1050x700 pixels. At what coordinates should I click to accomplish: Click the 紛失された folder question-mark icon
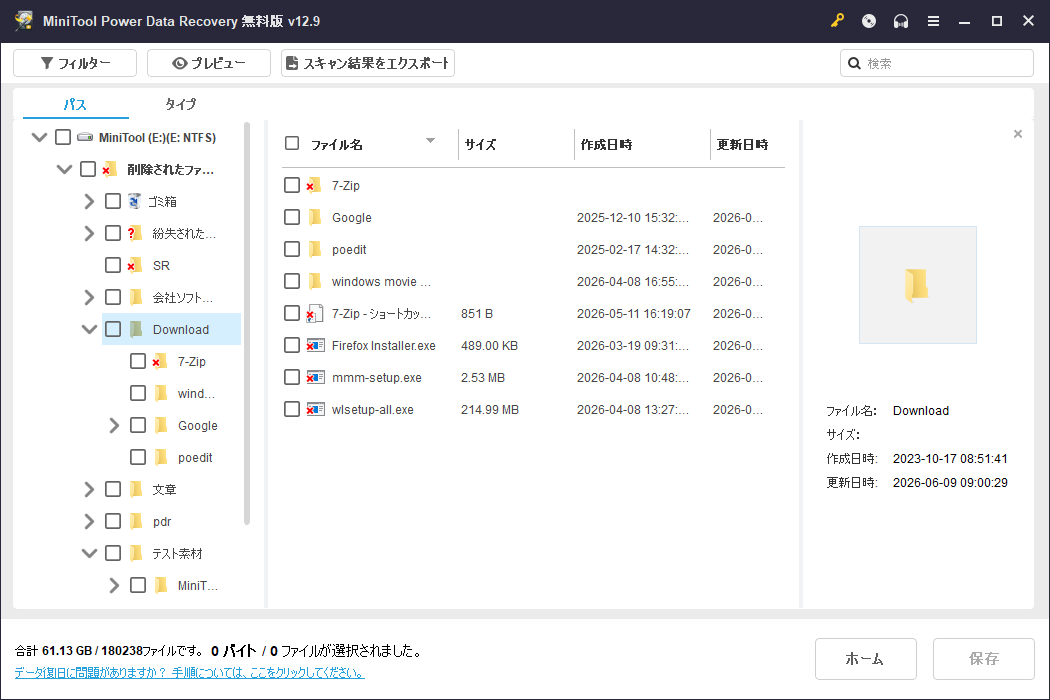coord(135,233)
